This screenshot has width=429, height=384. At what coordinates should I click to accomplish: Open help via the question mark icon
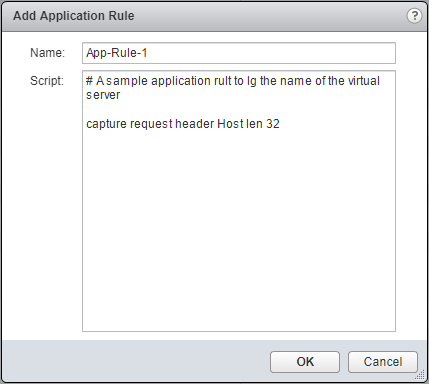coord(414,16)
